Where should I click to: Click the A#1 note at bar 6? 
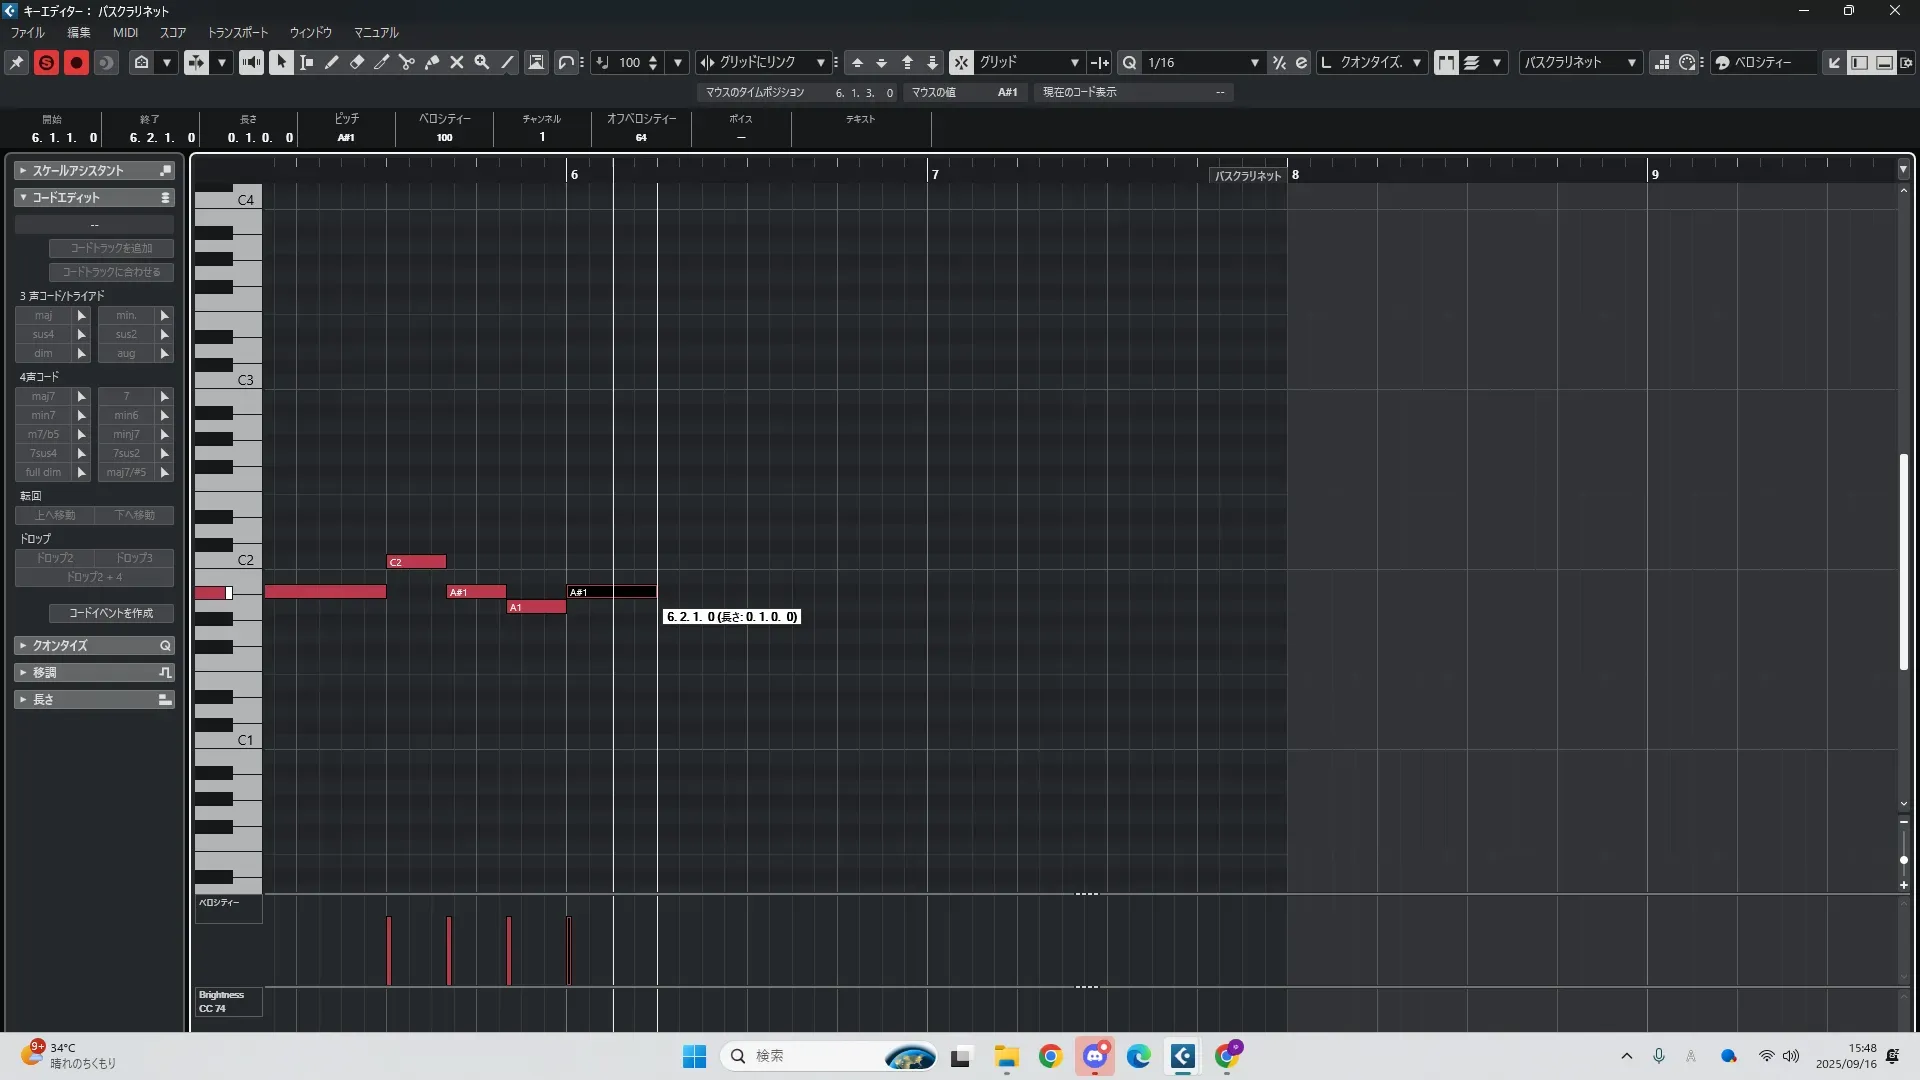pos(612,592)
